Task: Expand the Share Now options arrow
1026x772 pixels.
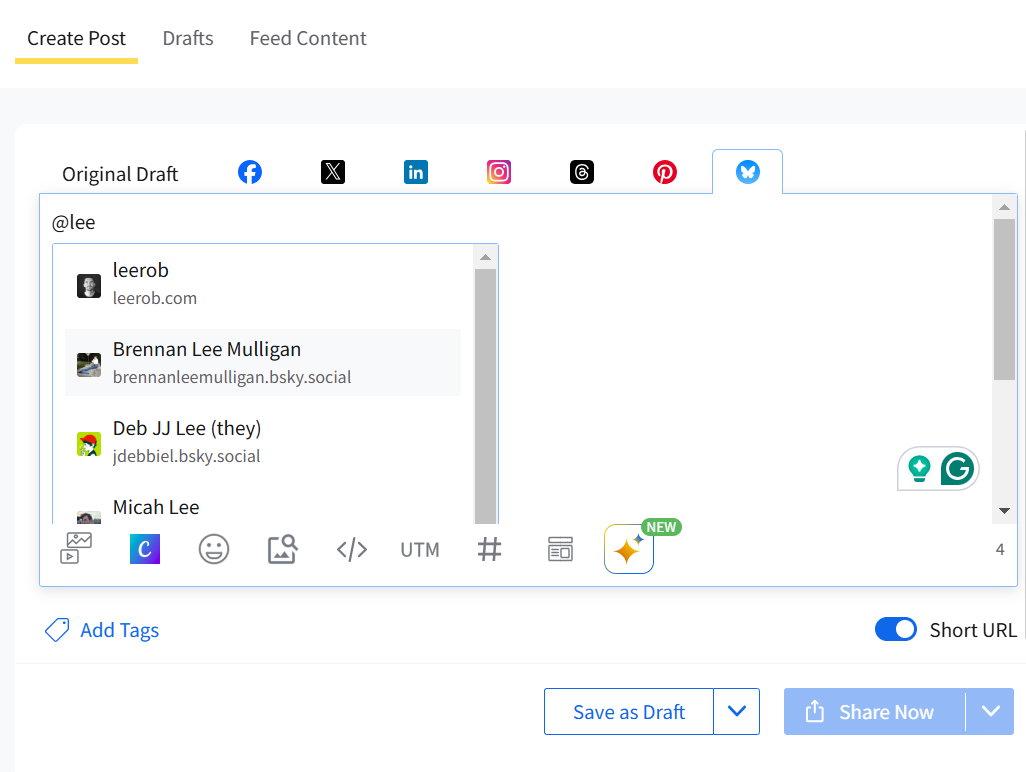Action: pyautogui.click(x=990, y=712)
